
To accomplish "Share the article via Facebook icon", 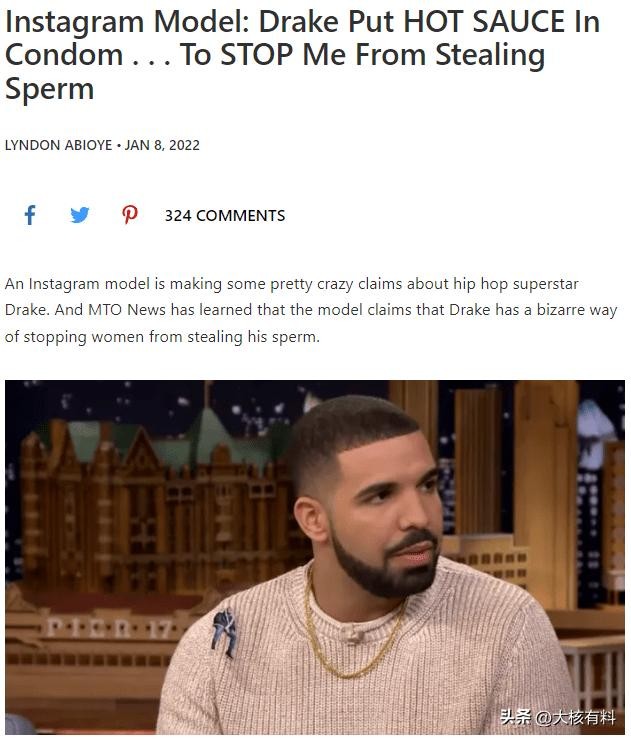I will click(x=30, y=215).
